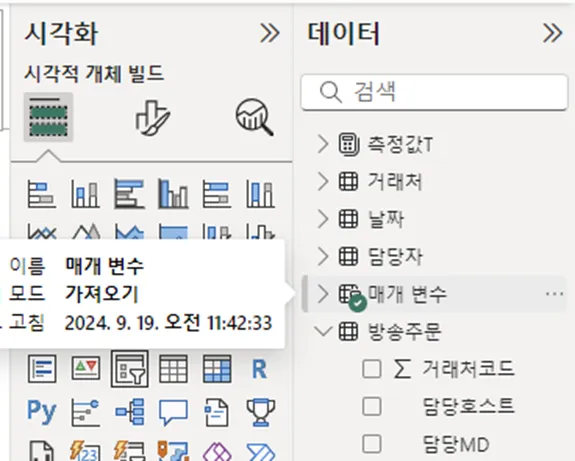
Task: Insert the decomposition tree visual
Action: pyautogui.click(x=129, y=412)
